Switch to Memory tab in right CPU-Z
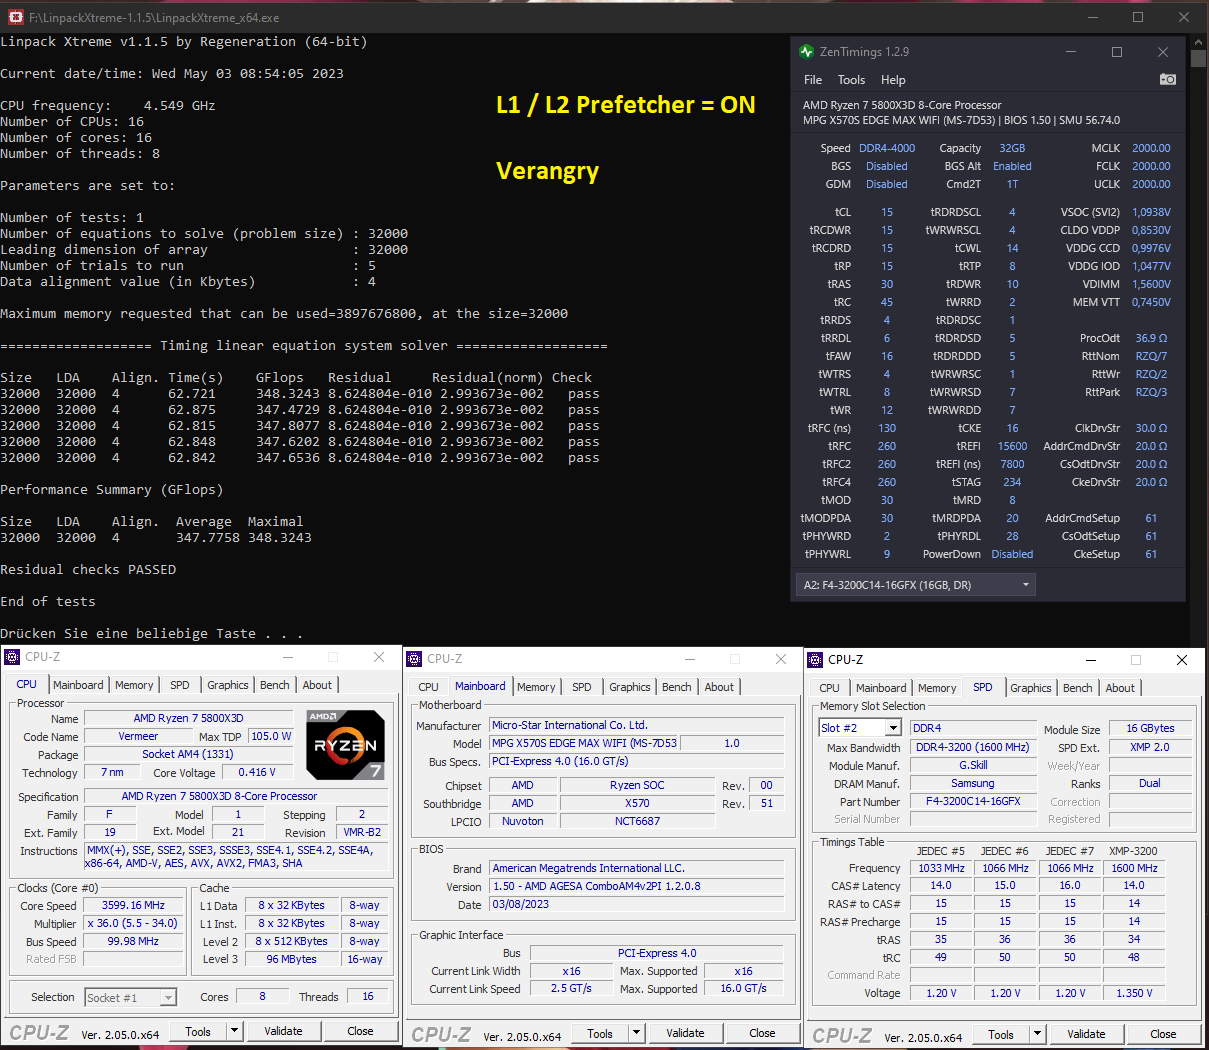The height and width of the screenshot is (1050, 1209). [x=937, y=688]
